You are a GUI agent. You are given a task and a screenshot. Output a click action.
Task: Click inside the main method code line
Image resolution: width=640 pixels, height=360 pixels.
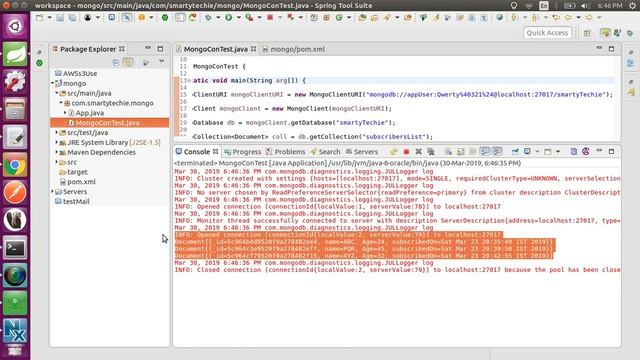click(x=249, y=80)
